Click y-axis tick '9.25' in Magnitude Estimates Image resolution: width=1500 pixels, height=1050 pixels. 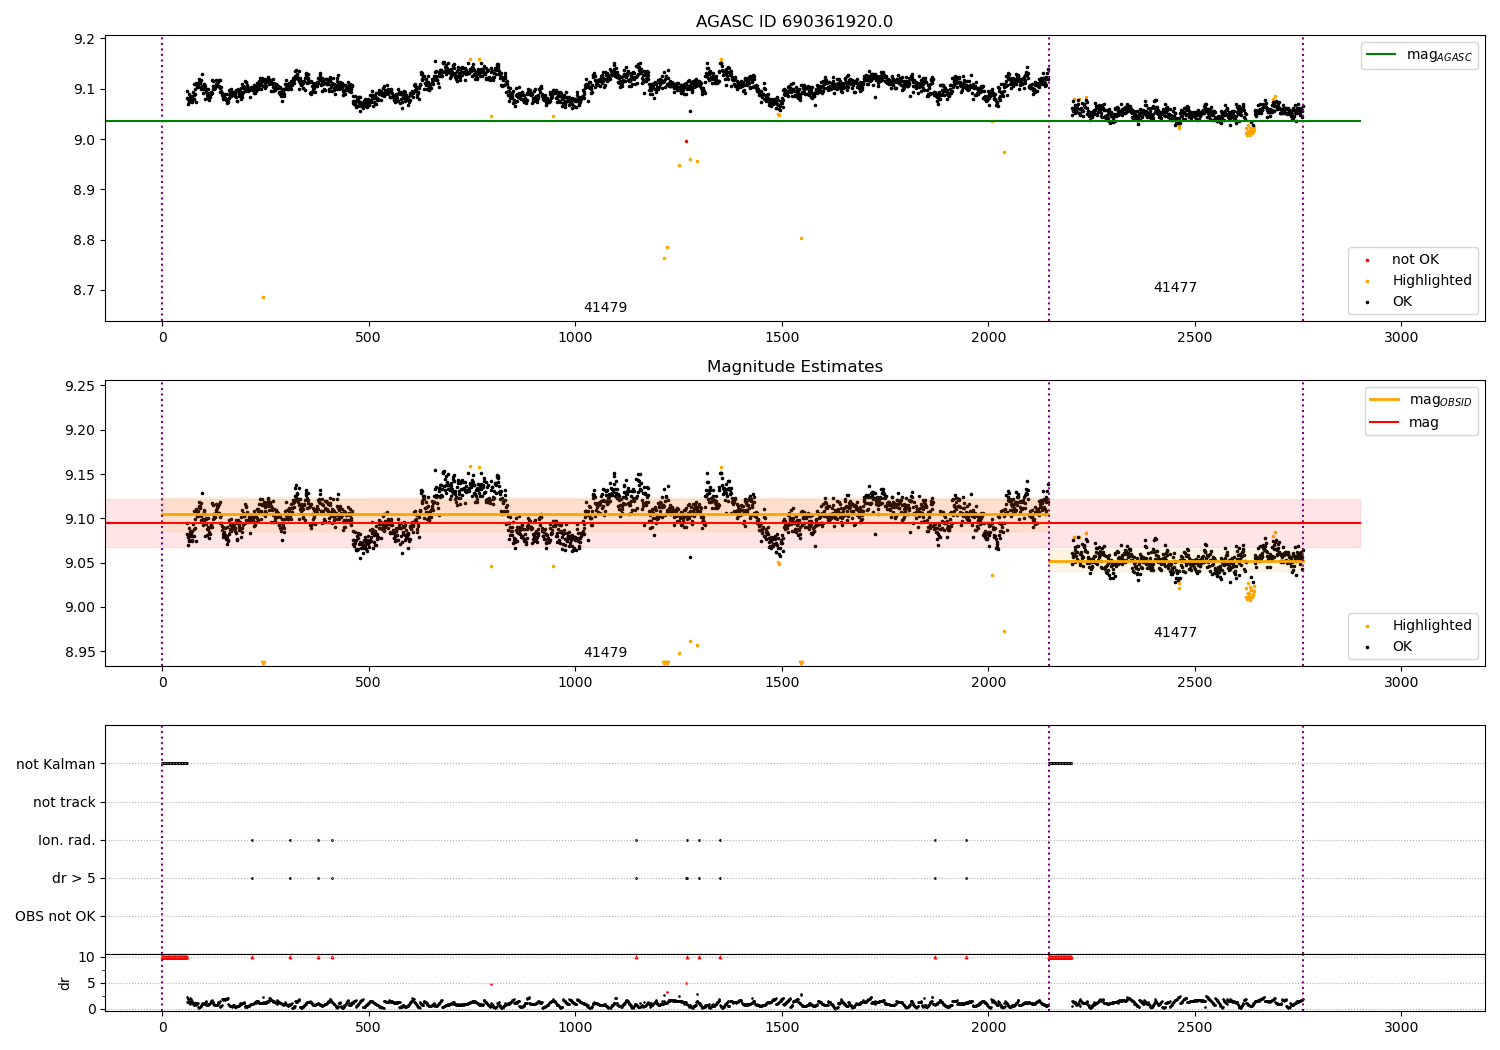point(80,387)
